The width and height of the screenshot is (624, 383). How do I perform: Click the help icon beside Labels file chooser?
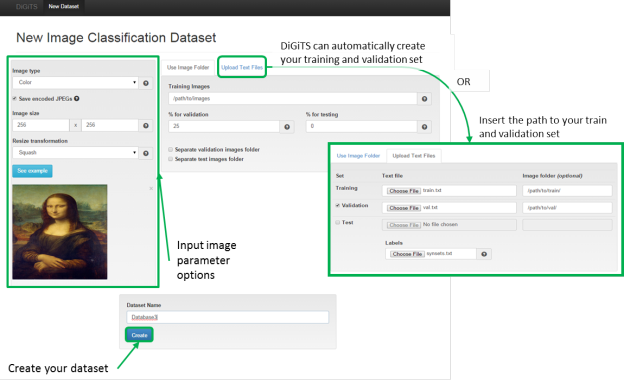point(484,254)
